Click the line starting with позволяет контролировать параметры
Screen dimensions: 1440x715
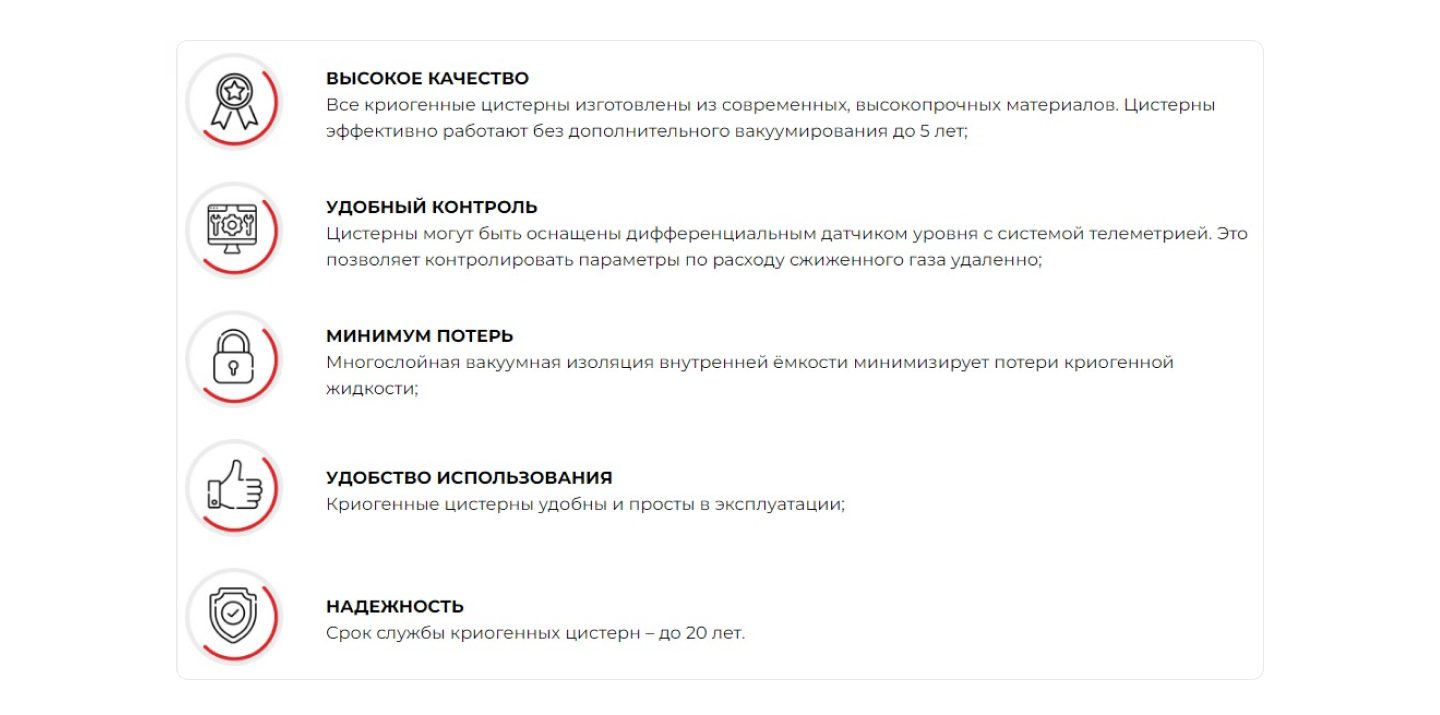pos(684,260)
